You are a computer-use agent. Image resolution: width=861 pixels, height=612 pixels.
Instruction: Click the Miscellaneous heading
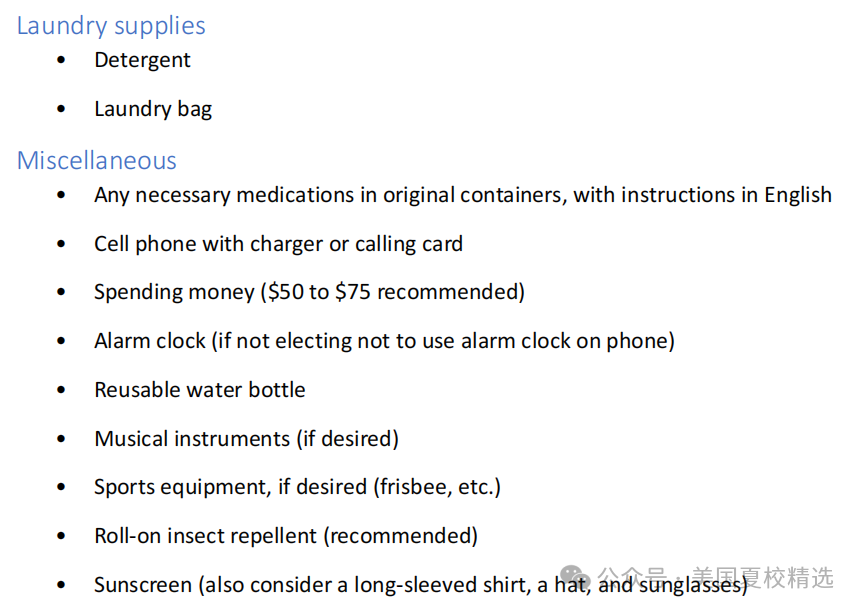[97, 161]
